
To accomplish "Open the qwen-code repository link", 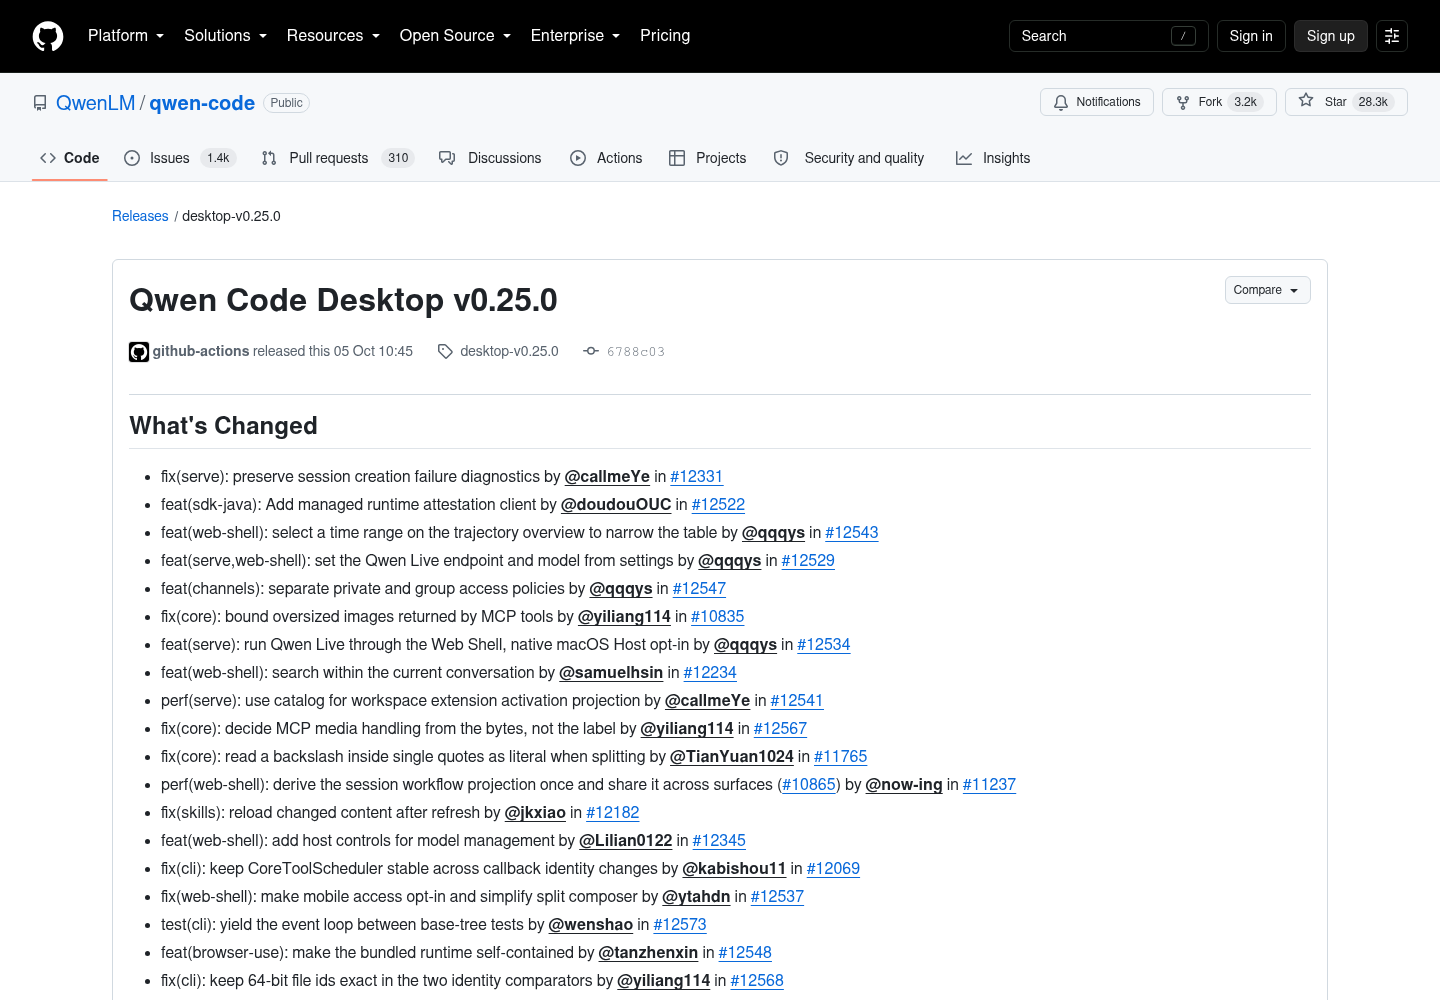I will [x=202, y=103].
